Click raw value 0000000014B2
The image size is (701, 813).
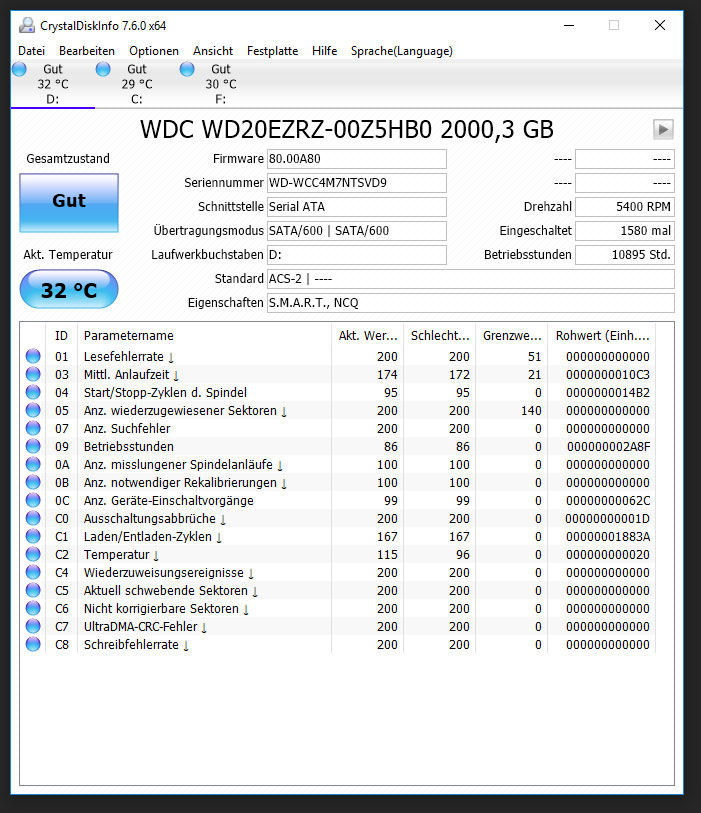click(608, 393)
